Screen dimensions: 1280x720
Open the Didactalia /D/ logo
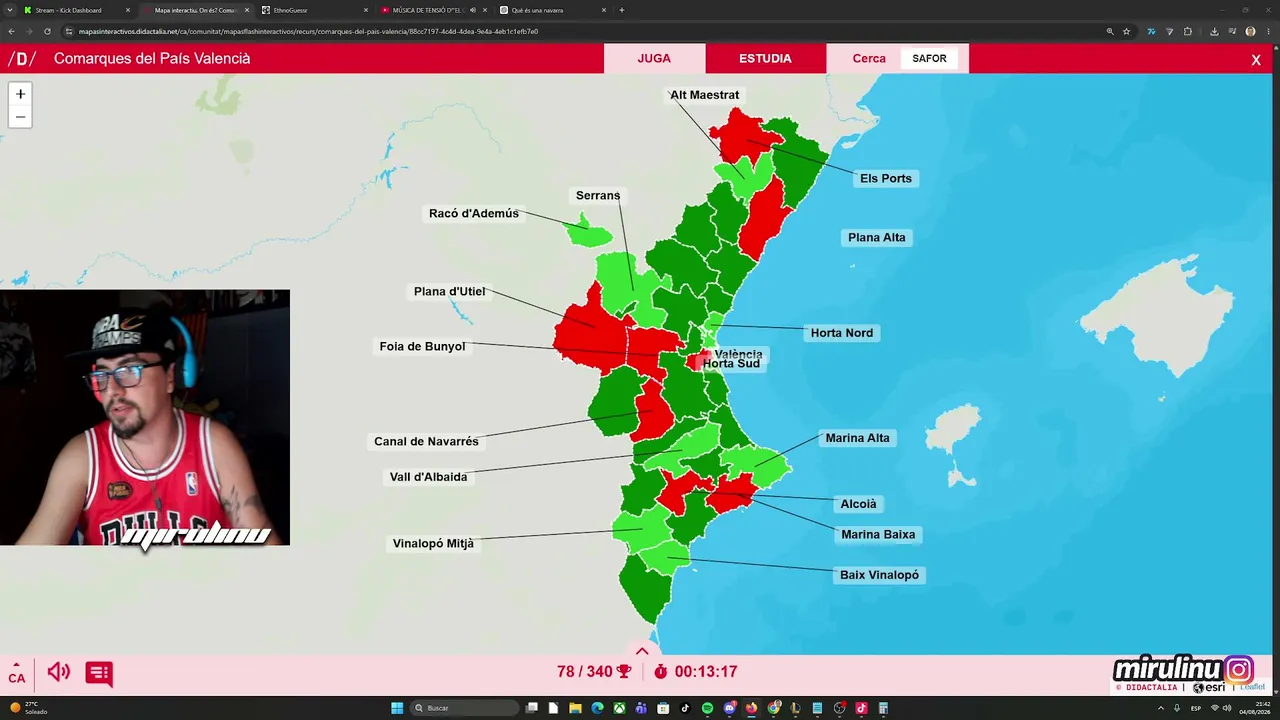[22, 58]
